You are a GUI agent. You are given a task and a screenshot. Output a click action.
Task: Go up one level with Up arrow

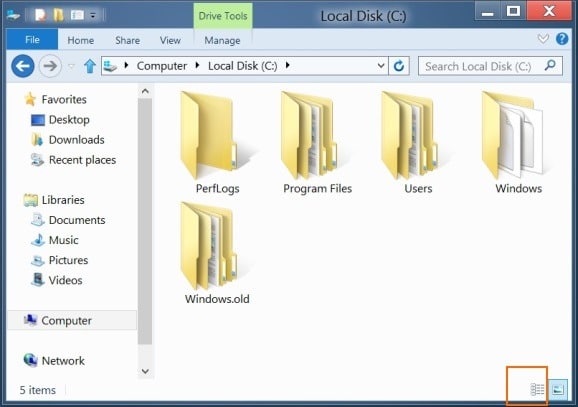(90, 66)
